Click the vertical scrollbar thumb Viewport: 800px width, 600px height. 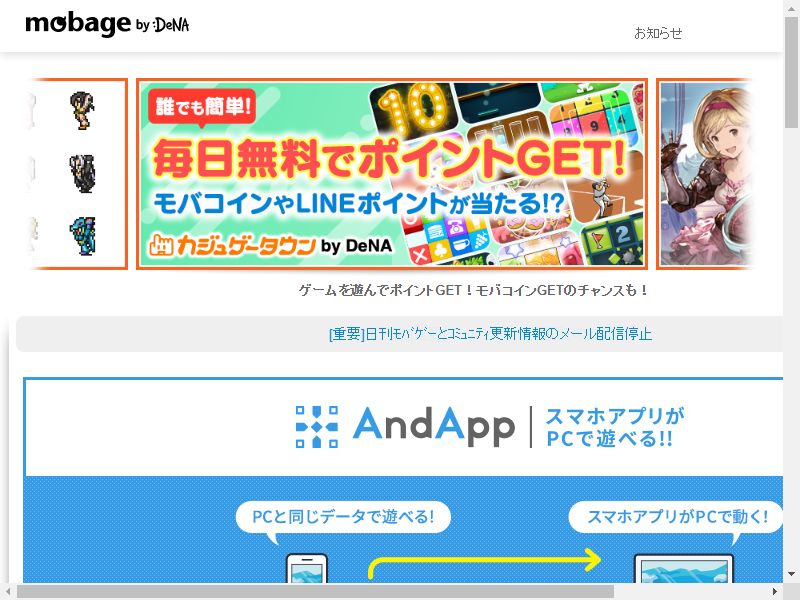pos(792,71)
